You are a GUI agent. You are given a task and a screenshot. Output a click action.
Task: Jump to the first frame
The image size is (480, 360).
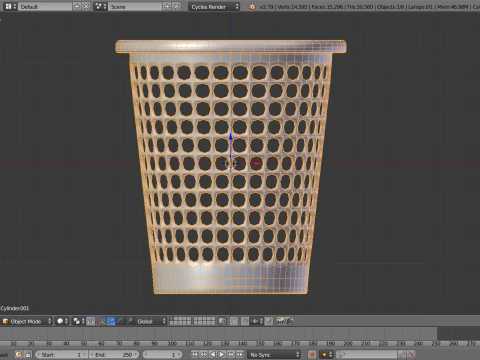[194, 354]
